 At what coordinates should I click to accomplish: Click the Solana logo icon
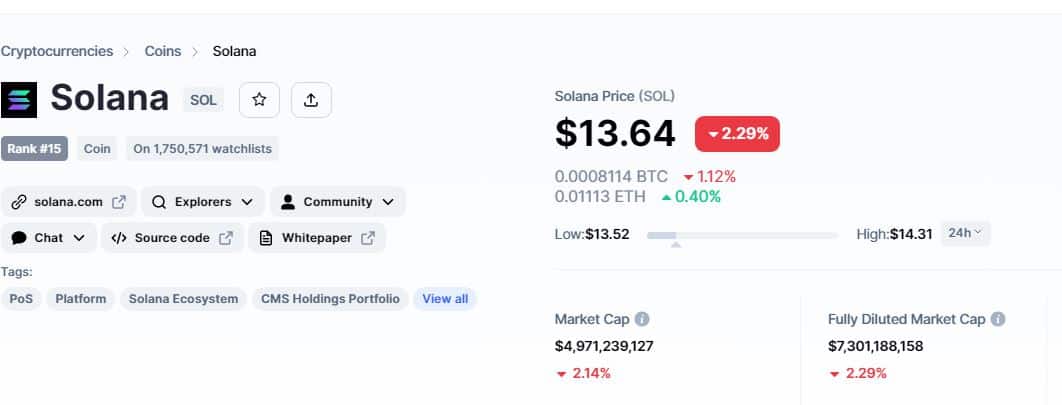tap(19, 100)
